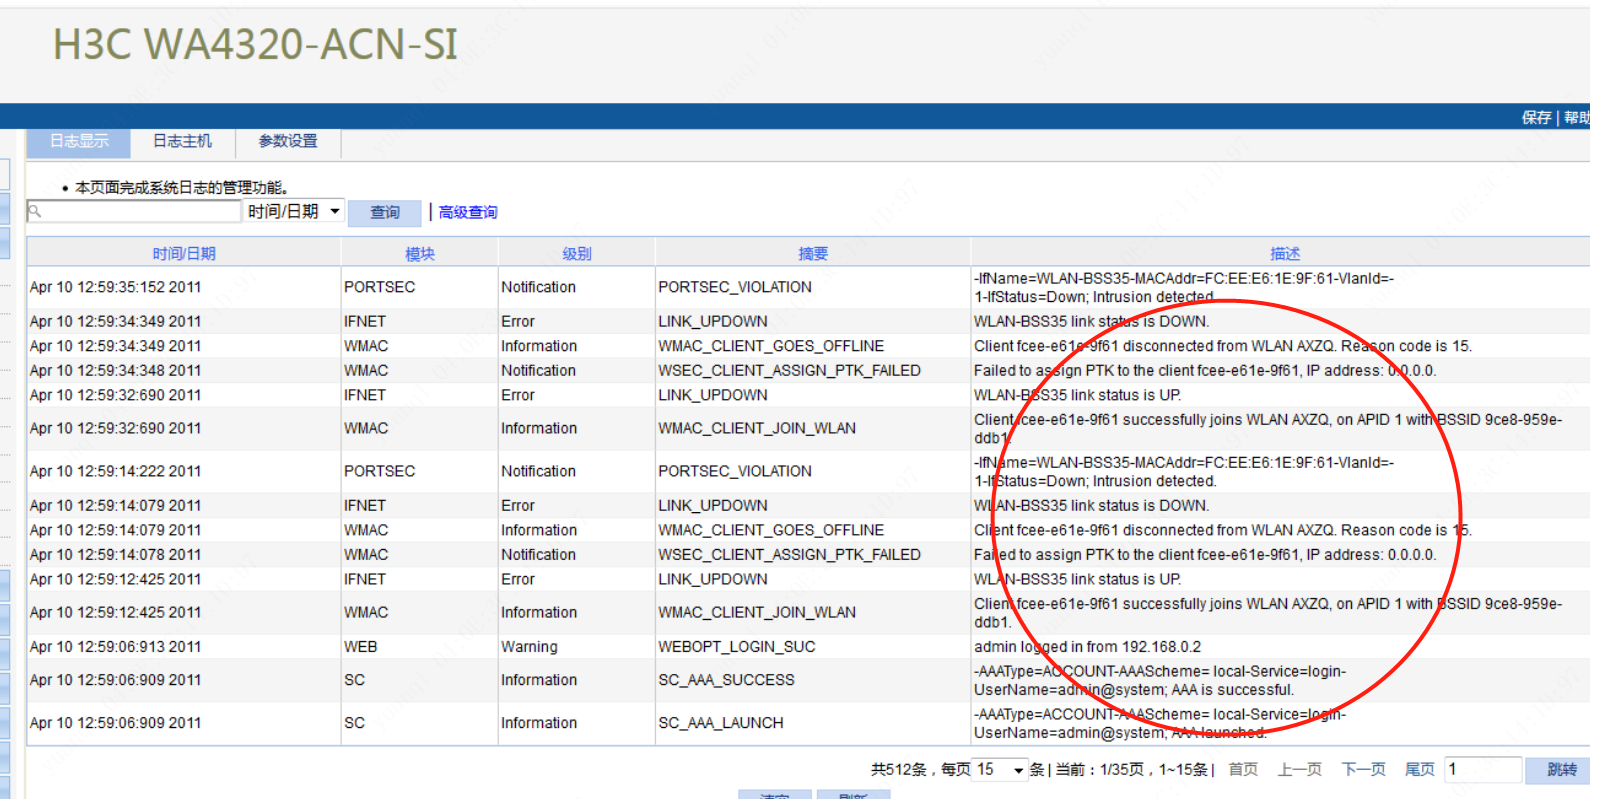Screen dimensions: 1610x799
Task: Select timestamp Apr 10 12:59:14:222 2011
Action: point(115,471)
